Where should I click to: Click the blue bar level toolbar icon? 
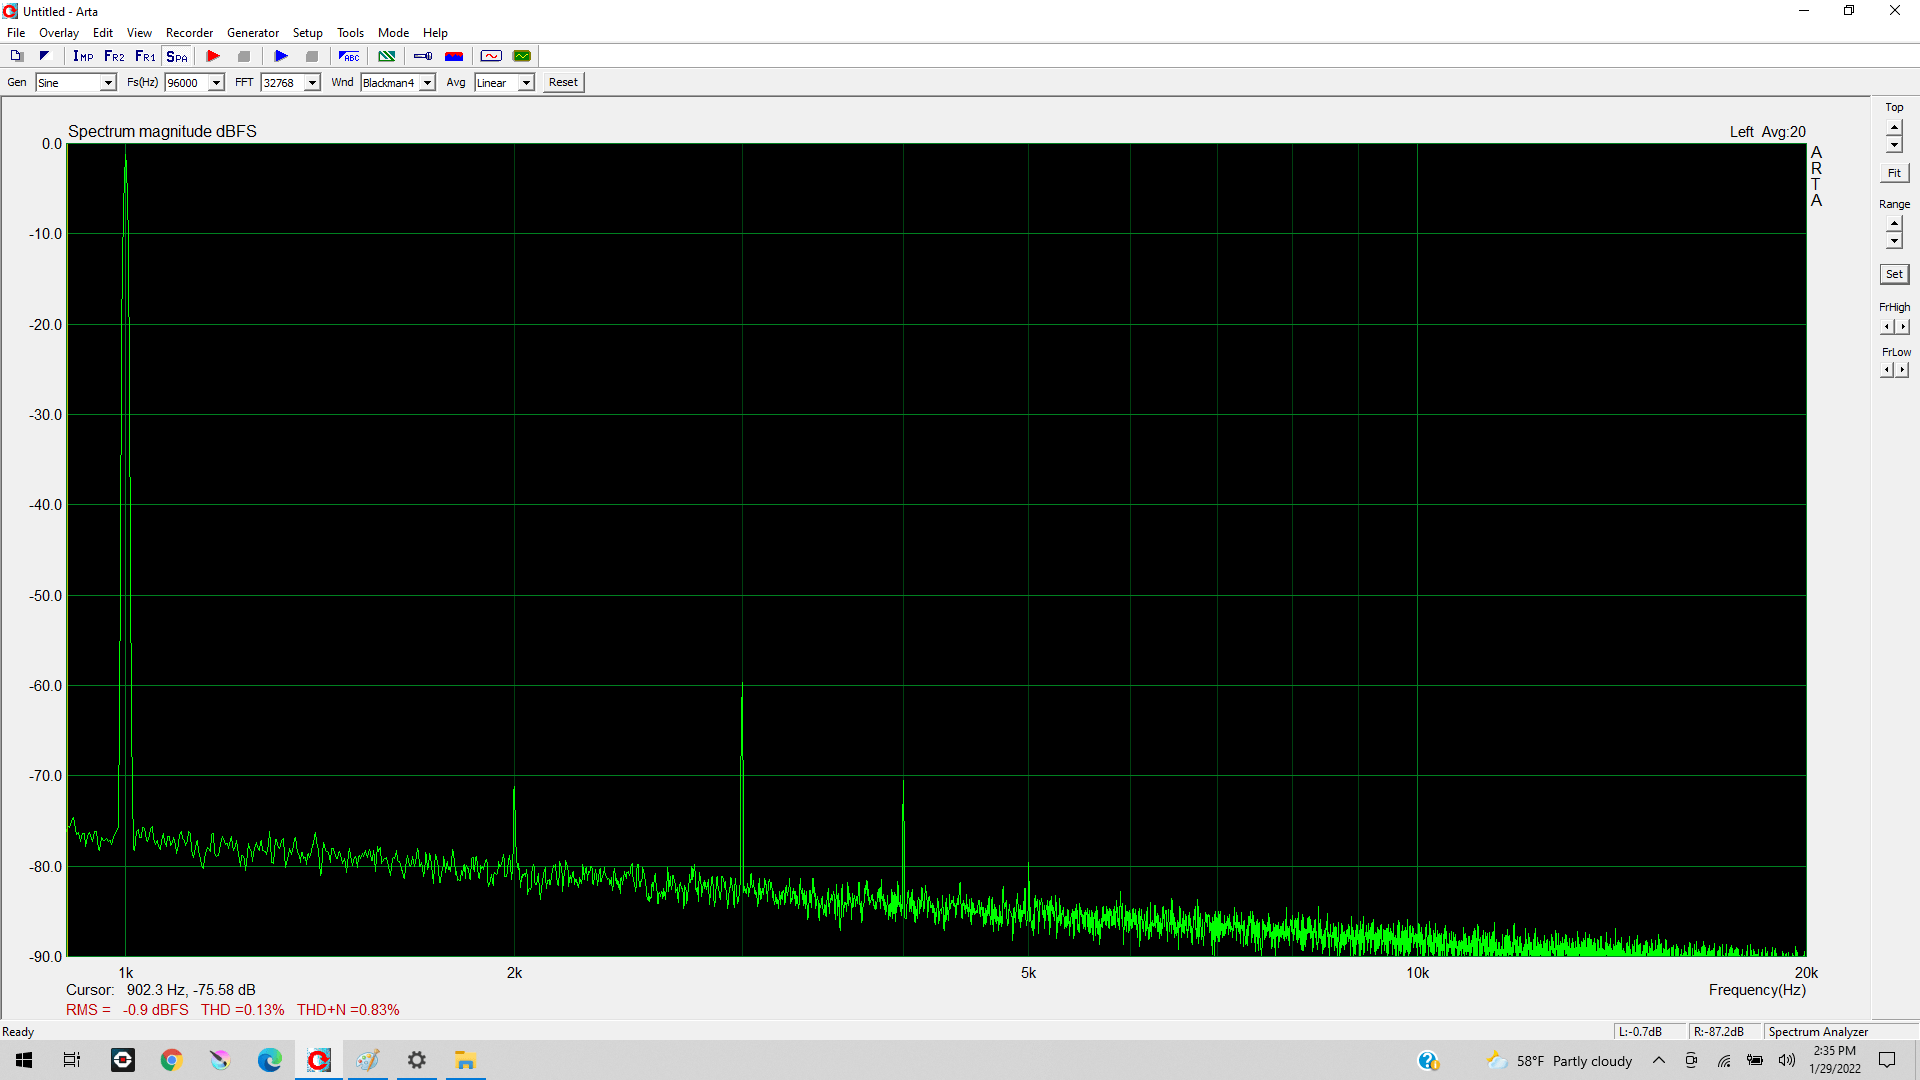(x=423, y=56)
